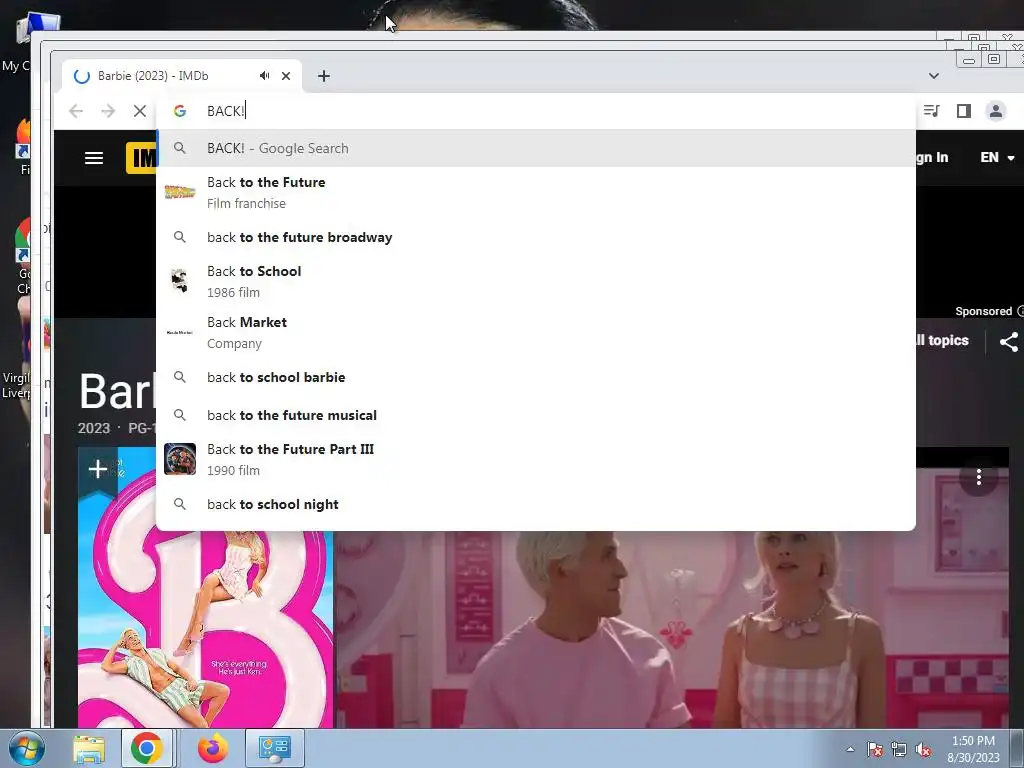Screen dimensions: 1024x768
Task: Mute the Barbie IMDb tab audio
Action: point(264,76)
